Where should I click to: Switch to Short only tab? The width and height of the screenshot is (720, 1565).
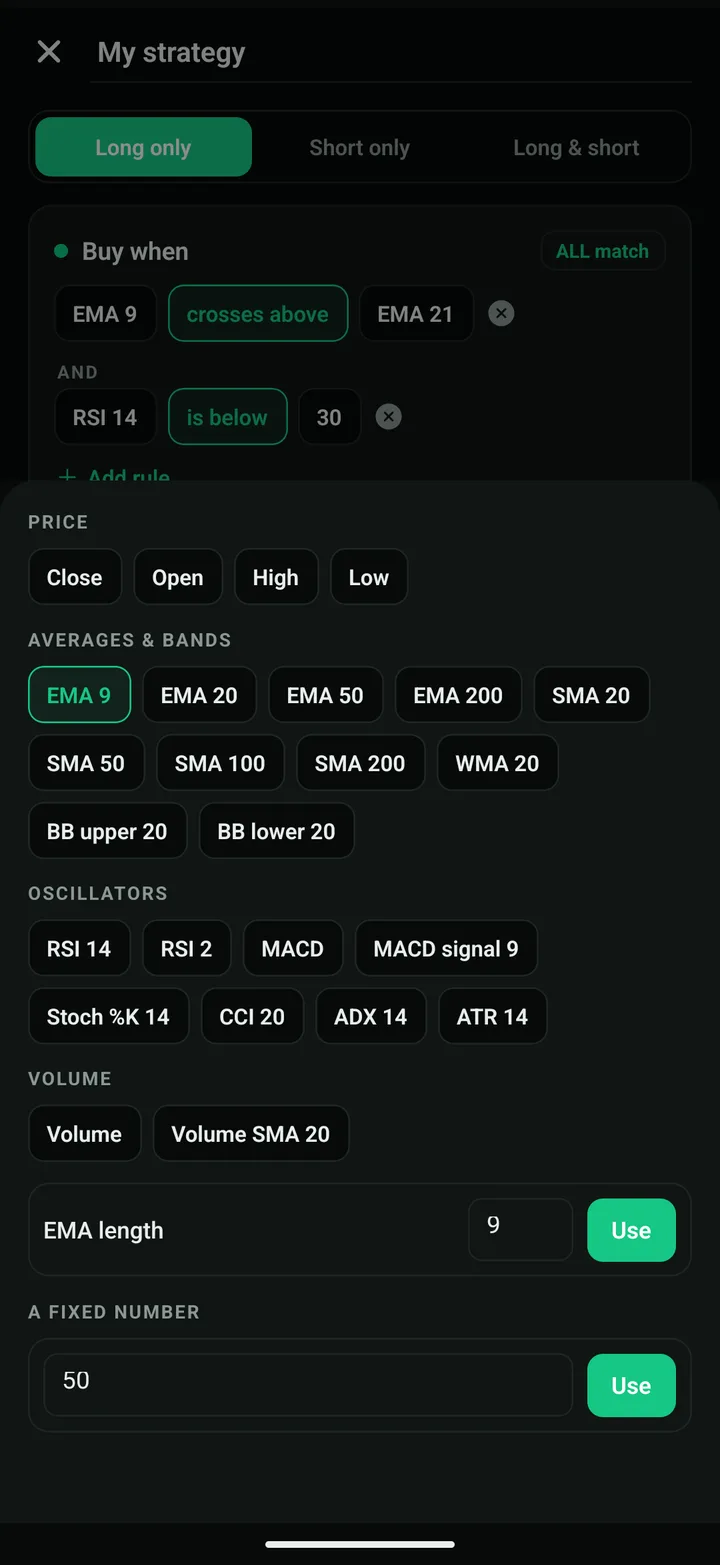(360, 147)
